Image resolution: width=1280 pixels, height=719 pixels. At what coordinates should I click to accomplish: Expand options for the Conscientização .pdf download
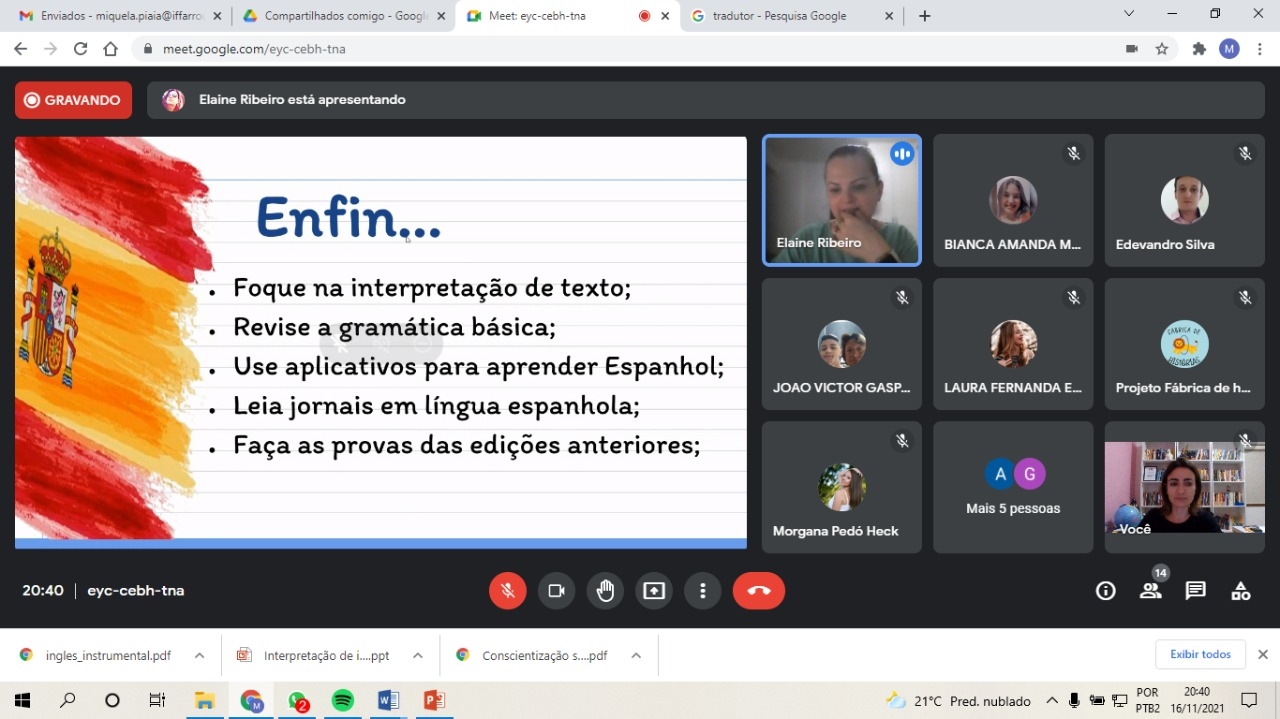coord(636,656)
